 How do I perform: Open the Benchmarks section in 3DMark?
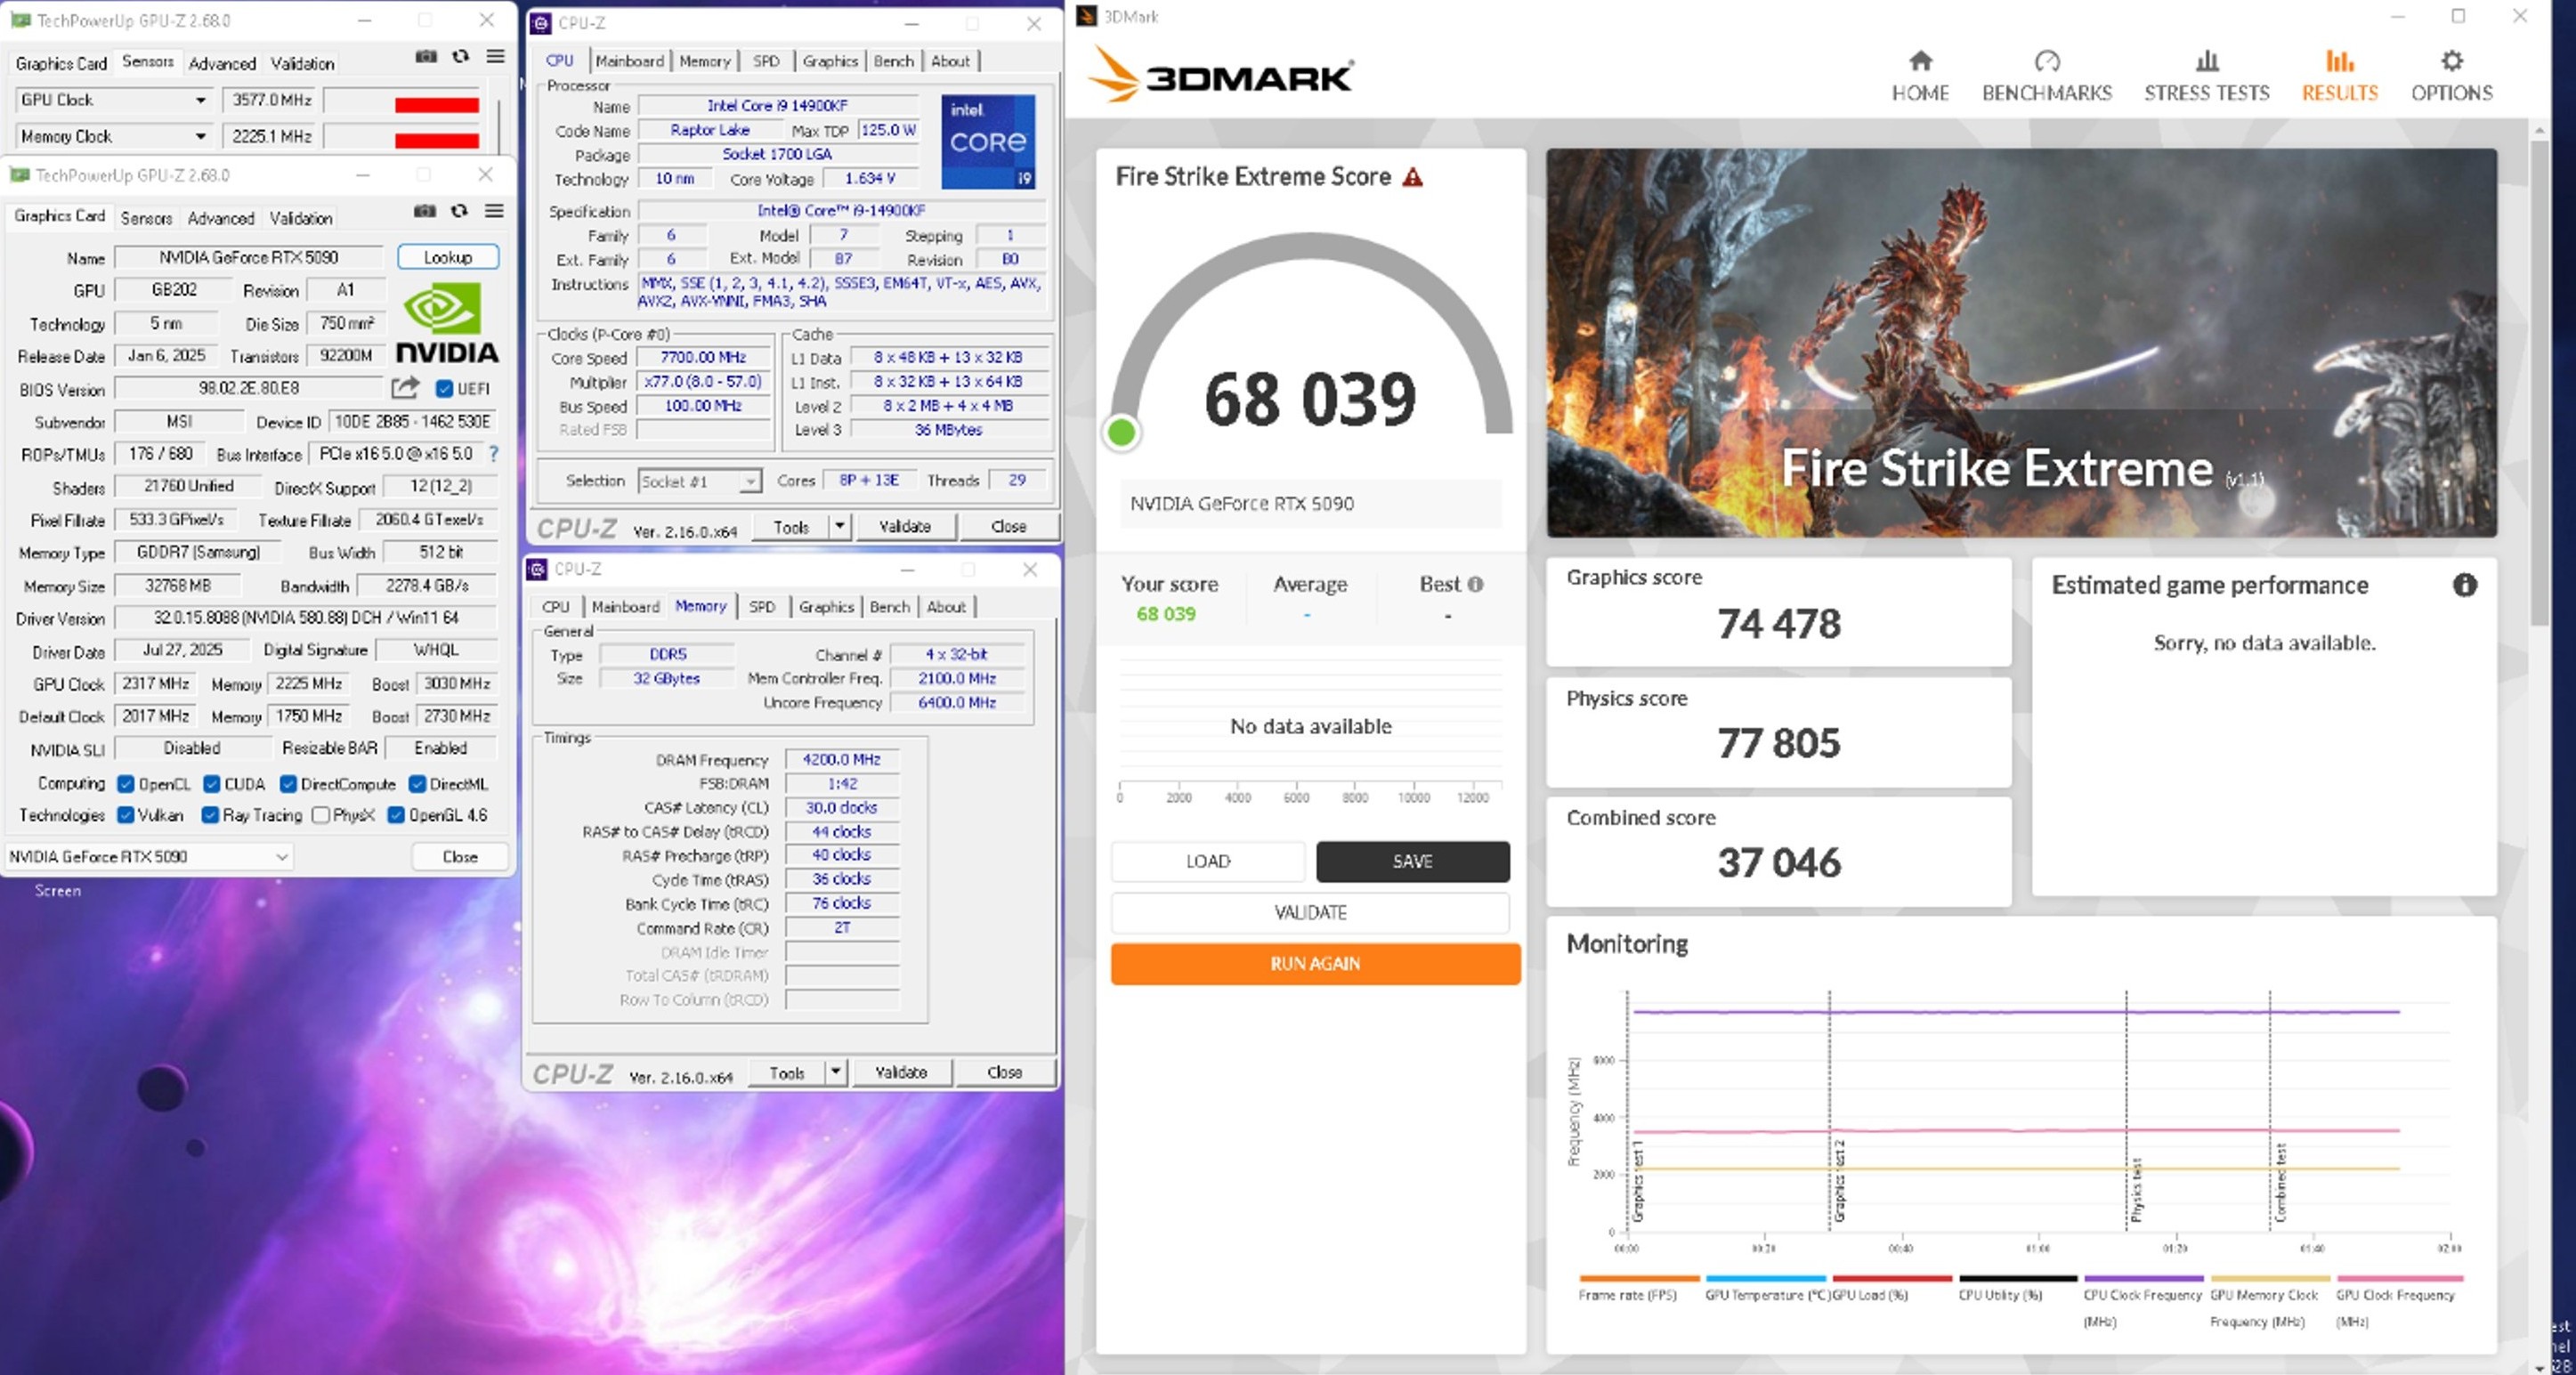pyautogui.click(x=2046, y=75)
